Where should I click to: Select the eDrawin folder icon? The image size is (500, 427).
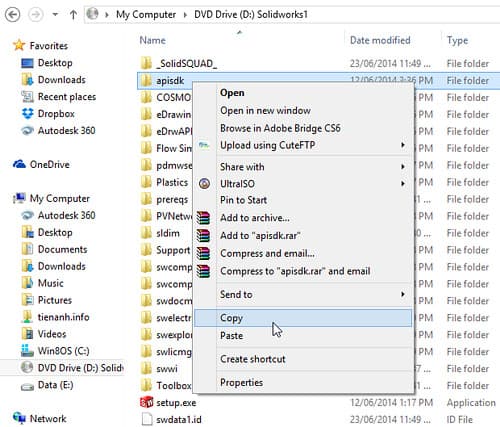(x=146, y=115)
